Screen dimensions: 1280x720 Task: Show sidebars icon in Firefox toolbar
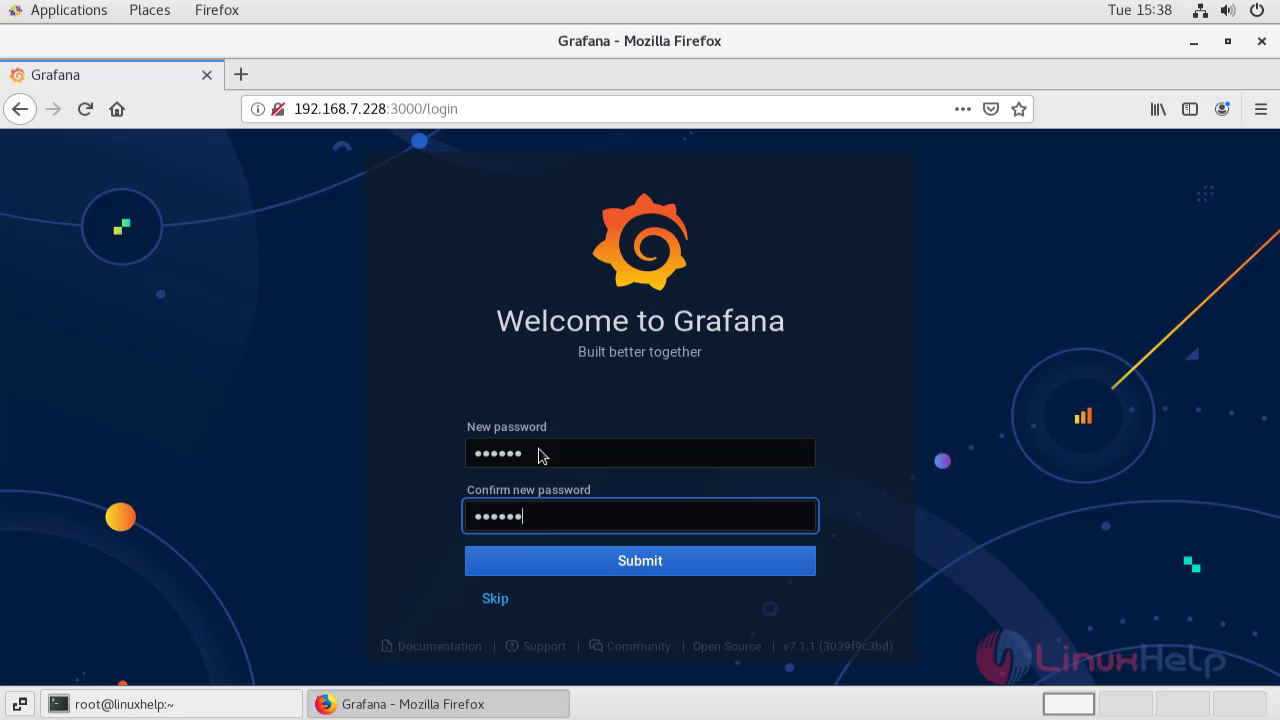point(1190,109)
